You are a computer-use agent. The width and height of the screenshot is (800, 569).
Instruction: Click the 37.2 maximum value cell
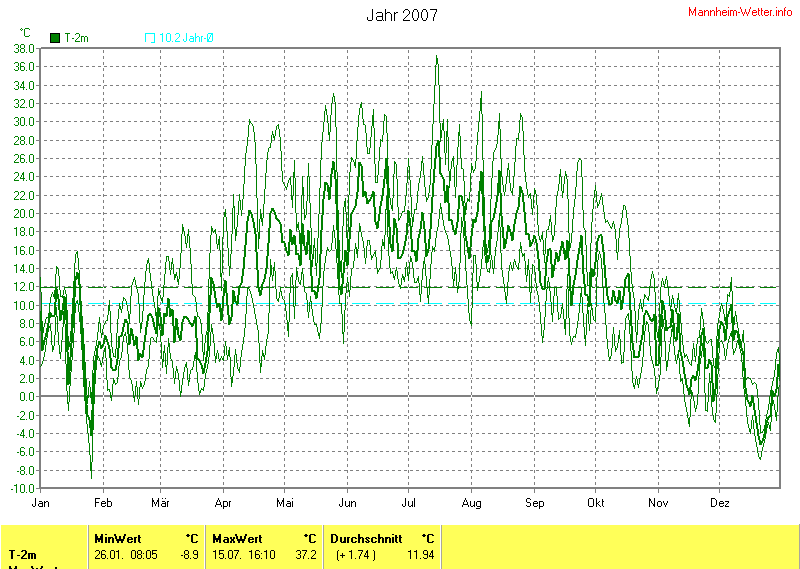pyautogui.click(x=305, y=554)
